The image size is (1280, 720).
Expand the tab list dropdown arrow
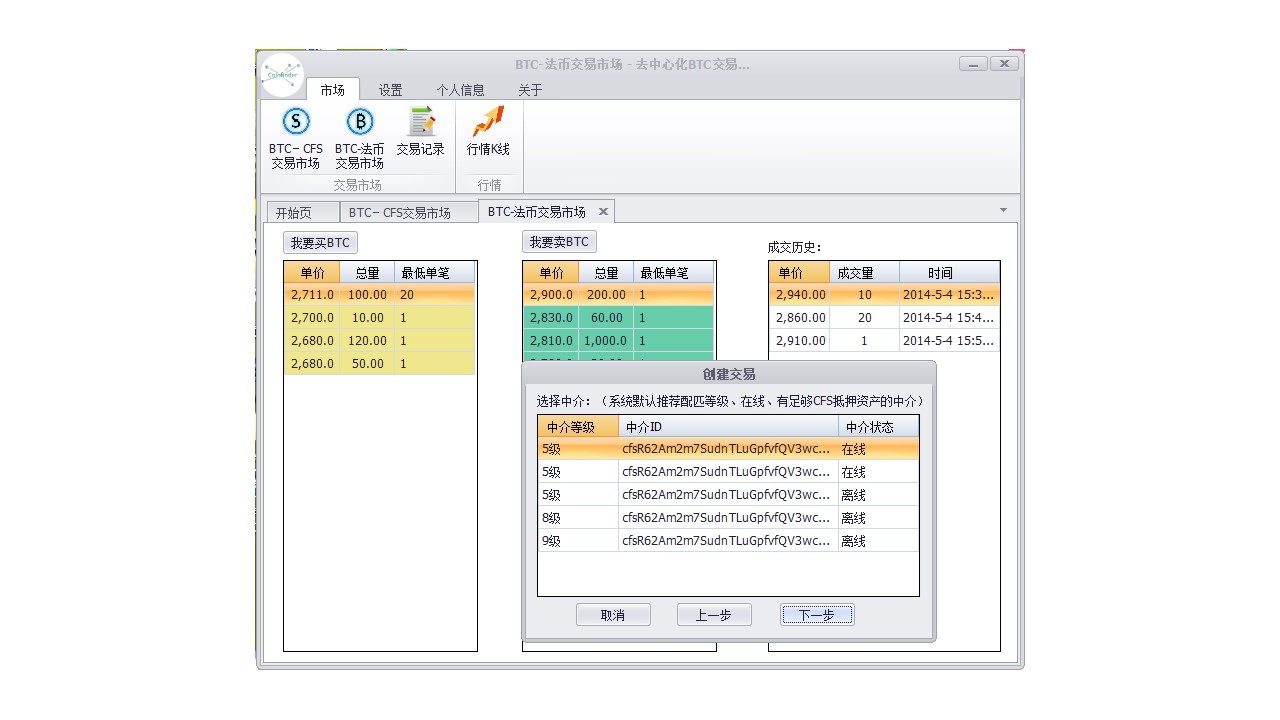tap(1003, 210)
